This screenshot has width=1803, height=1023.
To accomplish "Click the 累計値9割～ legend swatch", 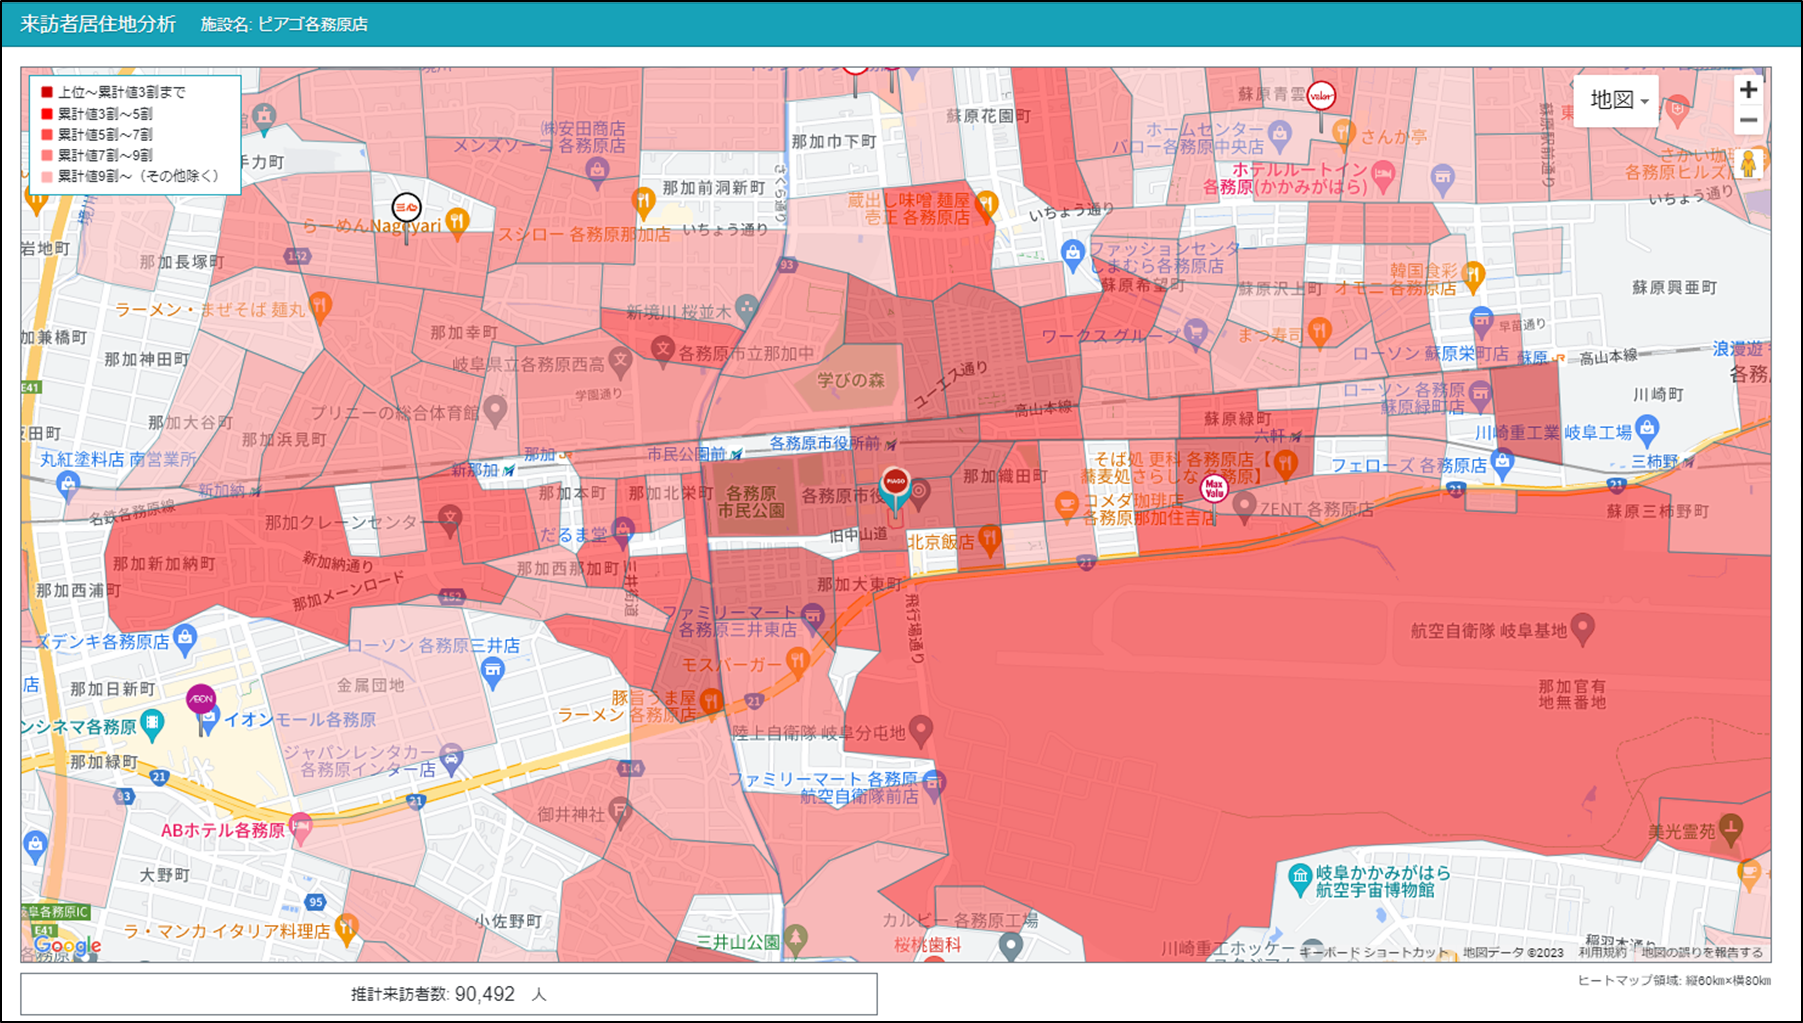I will (x=47, y=176).
